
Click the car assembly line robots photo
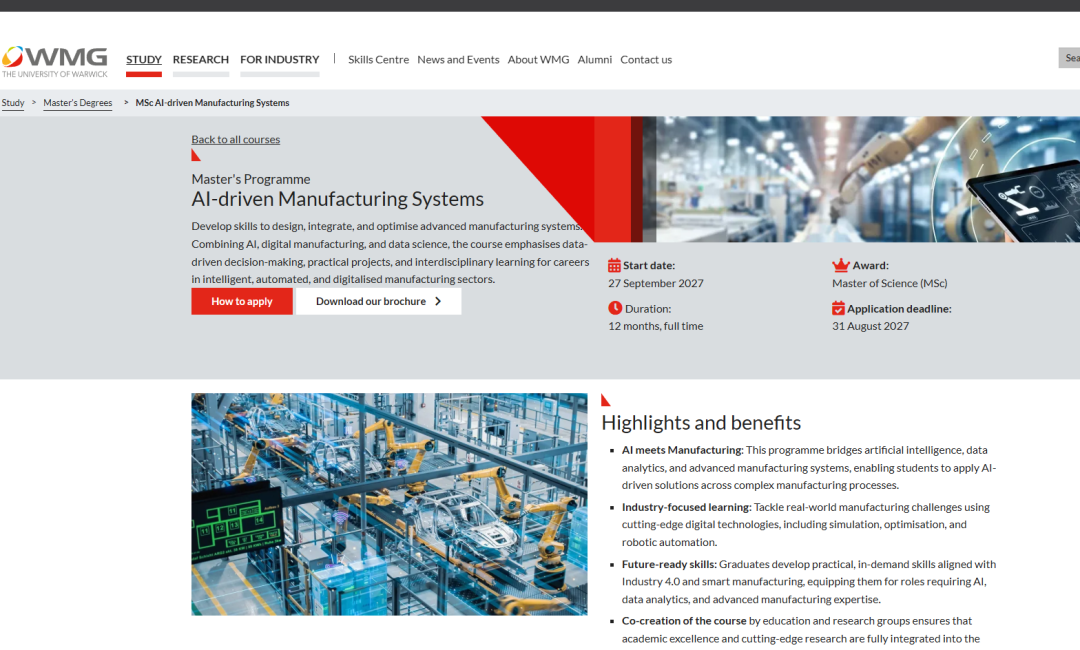(389, 504)
